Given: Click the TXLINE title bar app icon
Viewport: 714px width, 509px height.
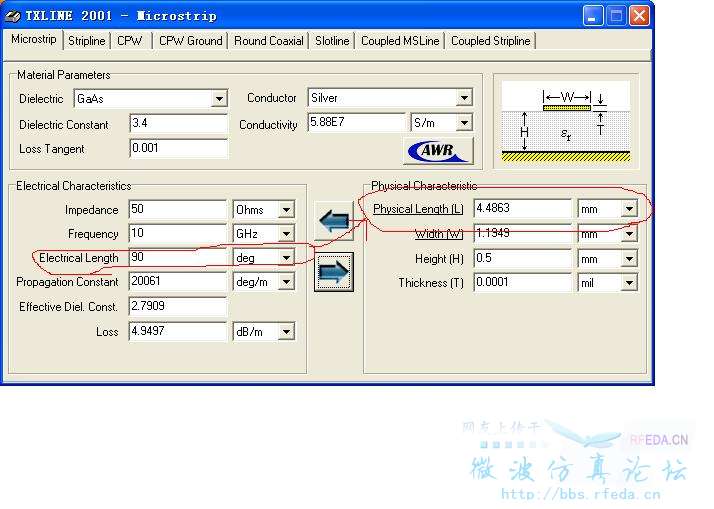Looking at the screenshot, I should 13,16.
